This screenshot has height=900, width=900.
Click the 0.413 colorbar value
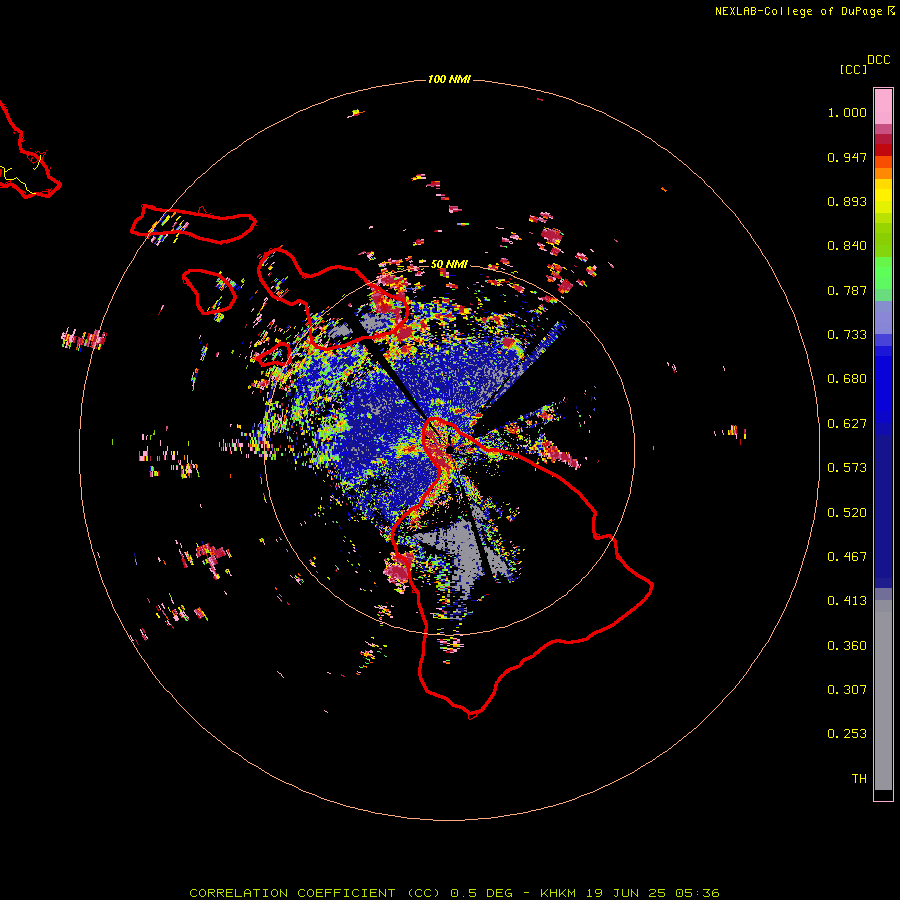[x=847, y=601]
